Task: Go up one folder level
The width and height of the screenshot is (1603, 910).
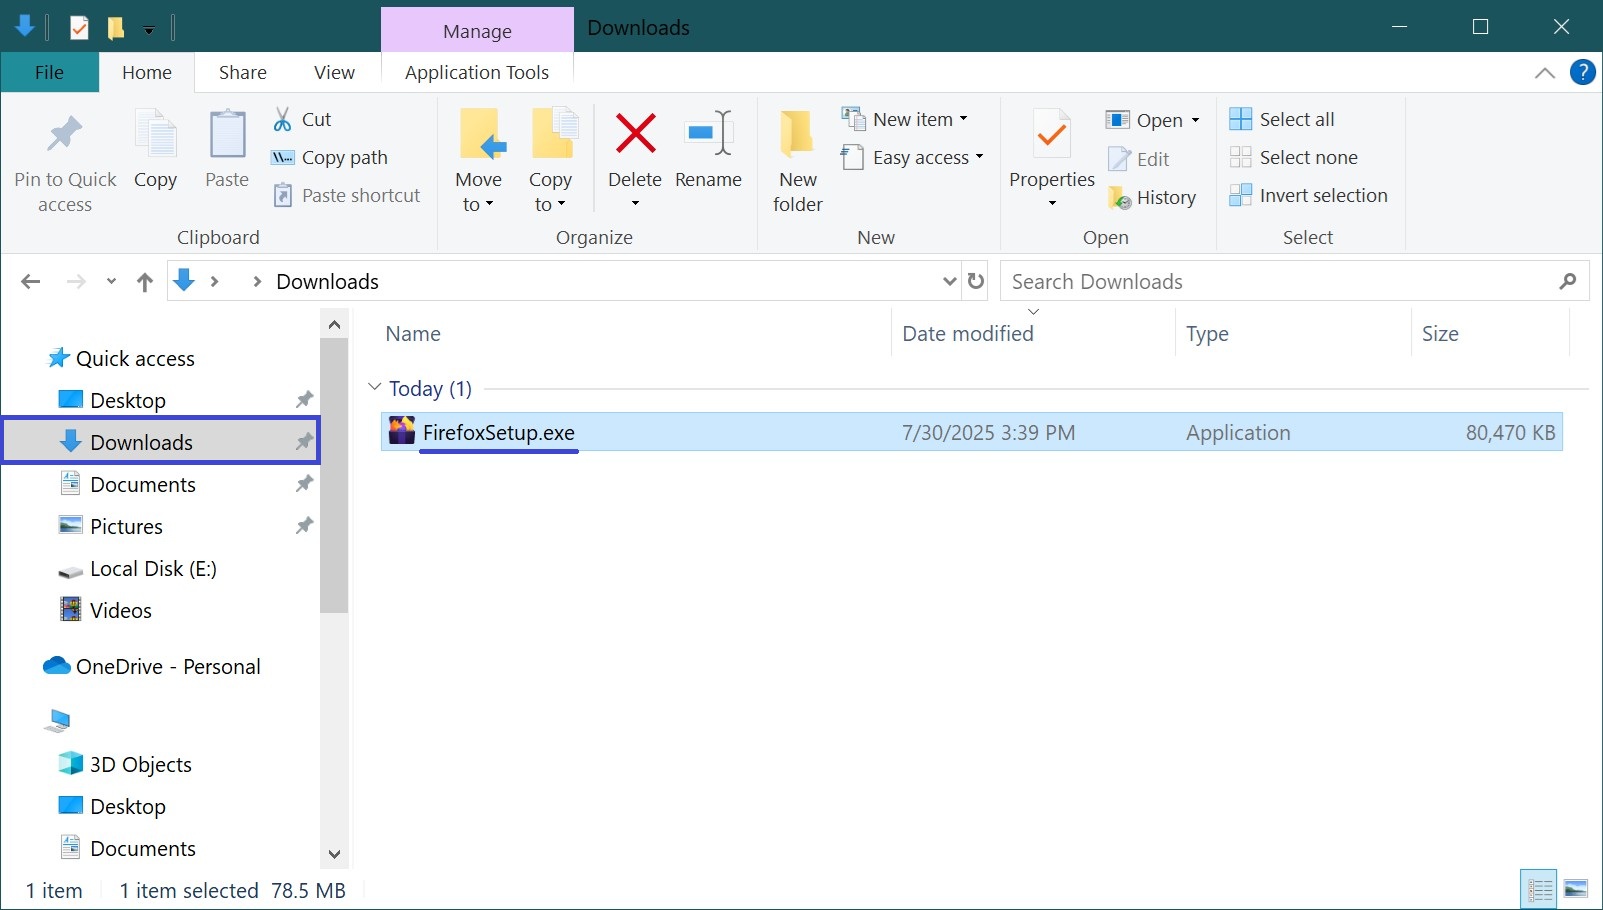Action: [x=145, y=282]
